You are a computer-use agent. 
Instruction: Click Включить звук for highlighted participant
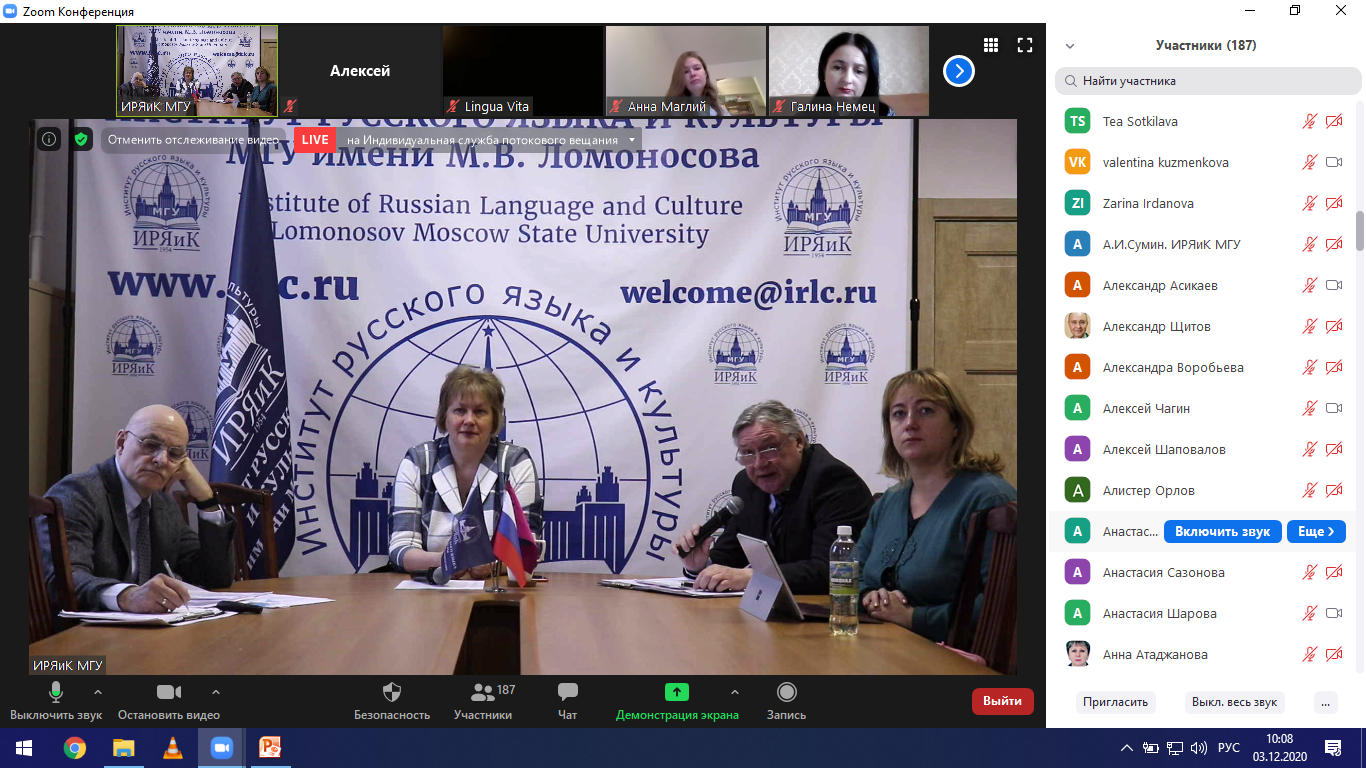pyautogui.click(x=1223, y=532)
